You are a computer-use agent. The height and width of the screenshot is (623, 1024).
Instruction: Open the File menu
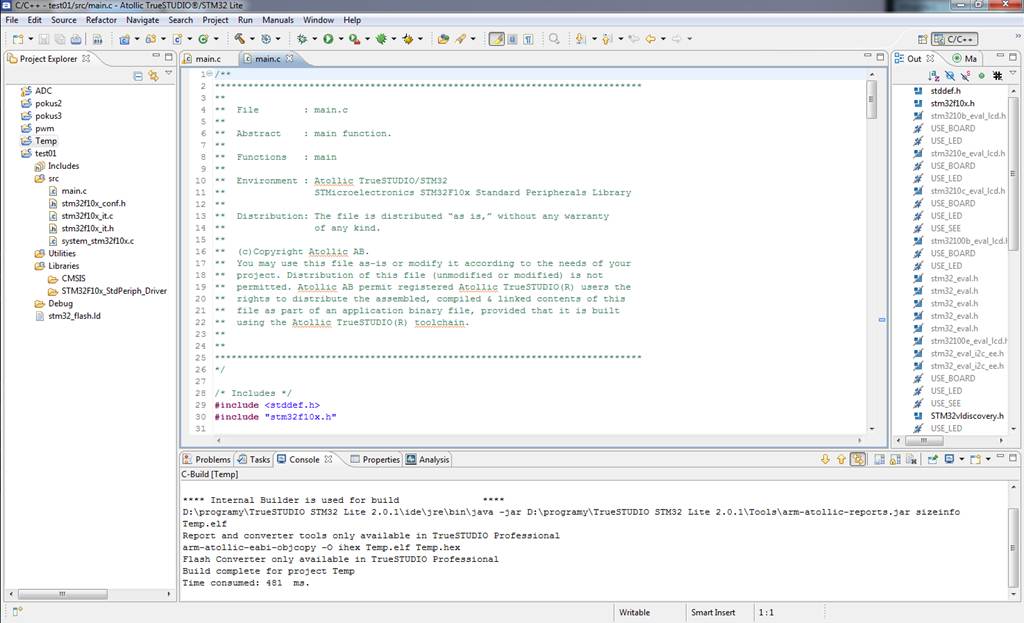pos(12,20)
